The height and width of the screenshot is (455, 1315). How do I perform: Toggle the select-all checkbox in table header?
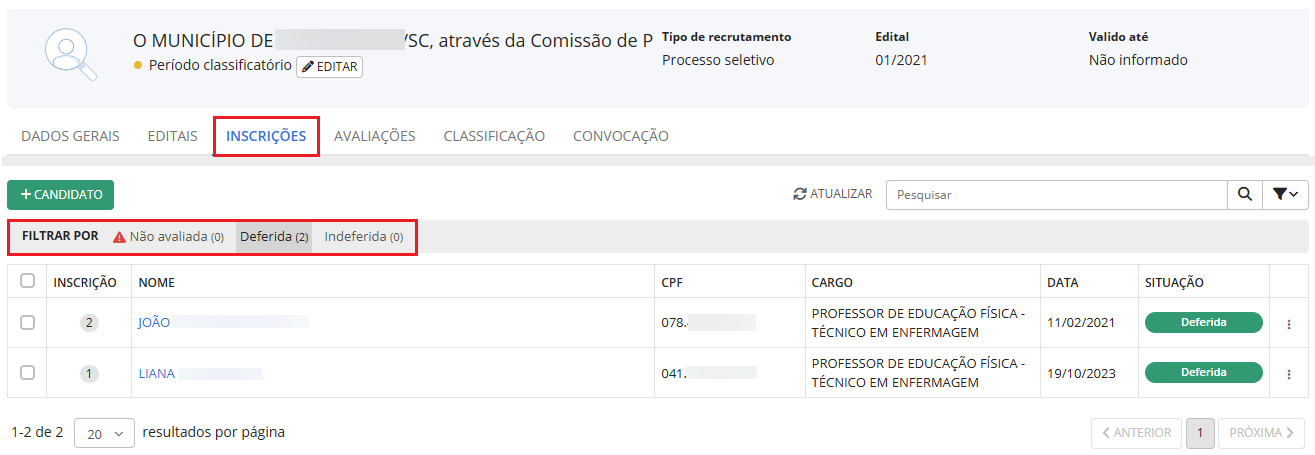click(x=28, y=281)
